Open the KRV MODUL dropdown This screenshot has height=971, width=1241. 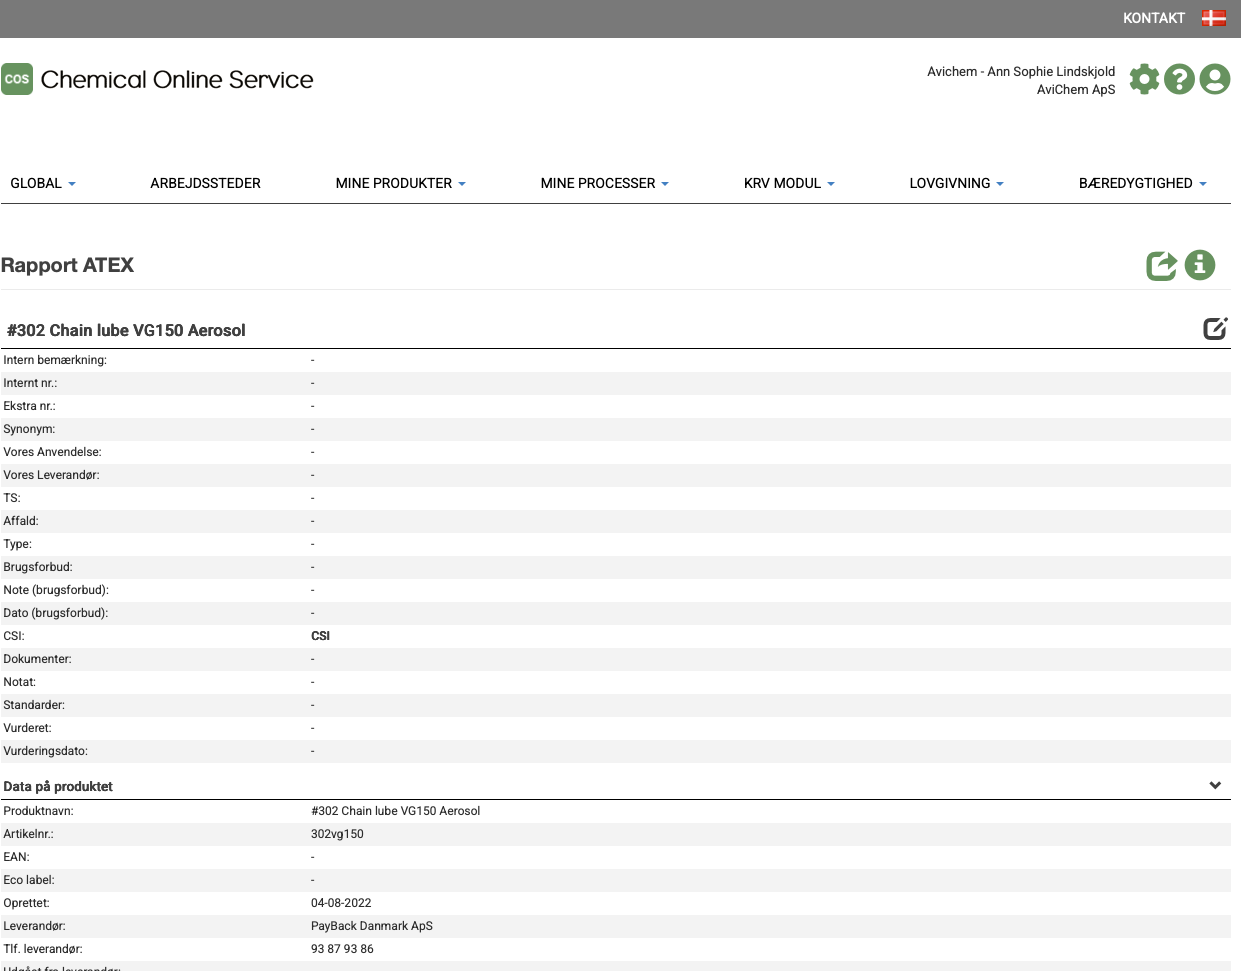789,183
